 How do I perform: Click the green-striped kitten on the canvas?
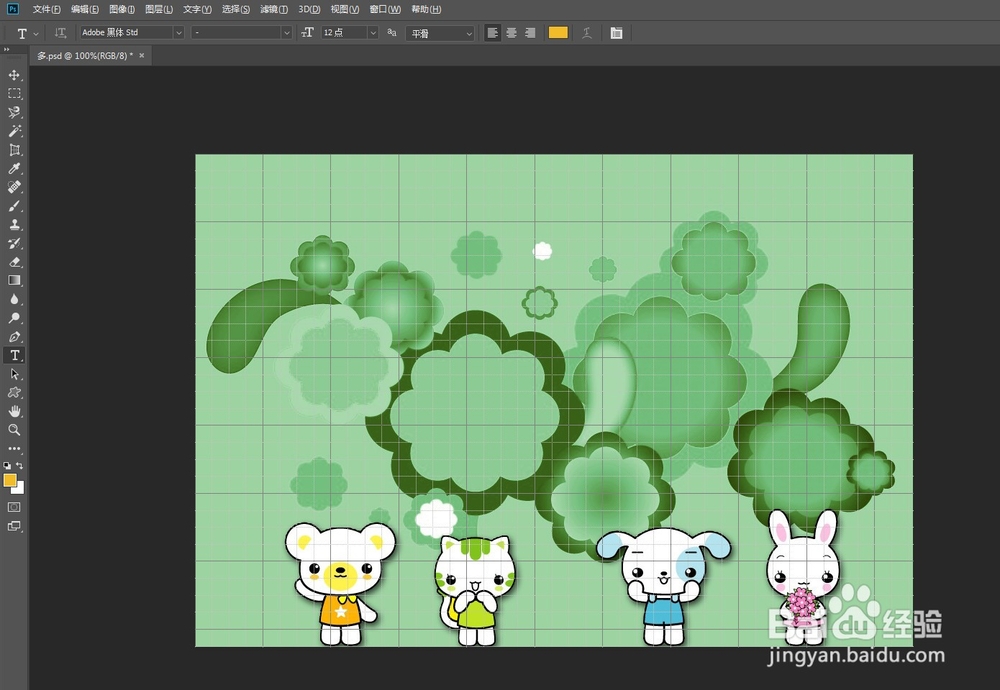(474, 591)
